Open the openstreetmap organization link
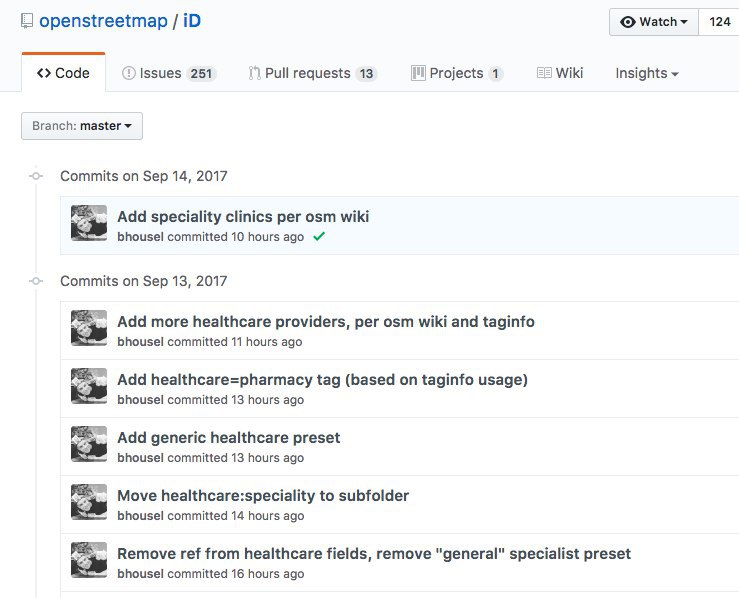Image resolution: width=739 pixels, height=598 pixels. coord(103,21)
